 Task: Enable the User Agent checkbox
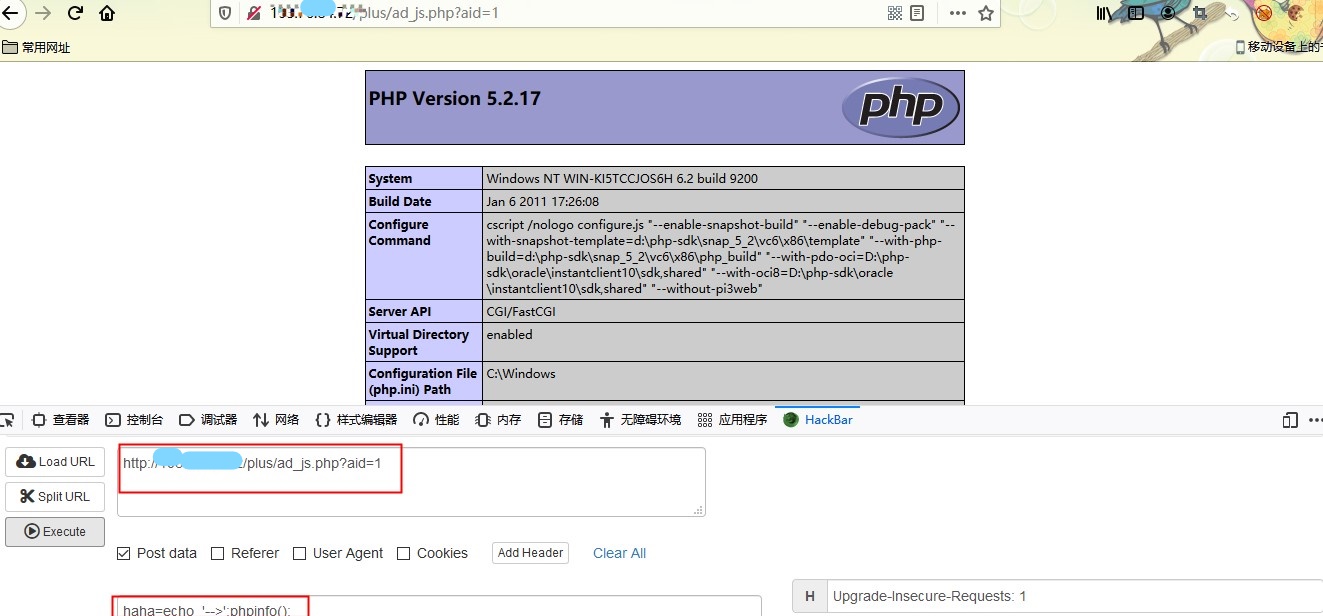coord(300,553)
